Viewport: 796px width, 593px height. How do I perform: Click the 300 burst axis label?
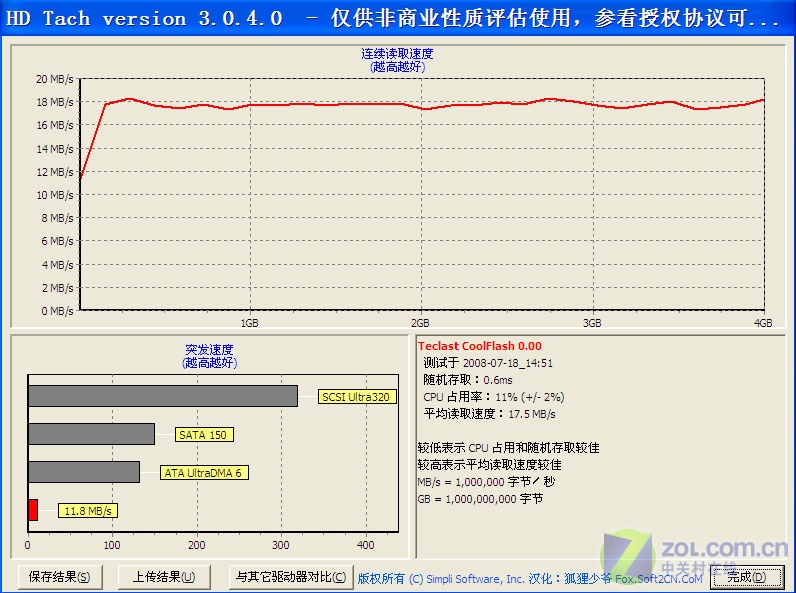point(281,545)
